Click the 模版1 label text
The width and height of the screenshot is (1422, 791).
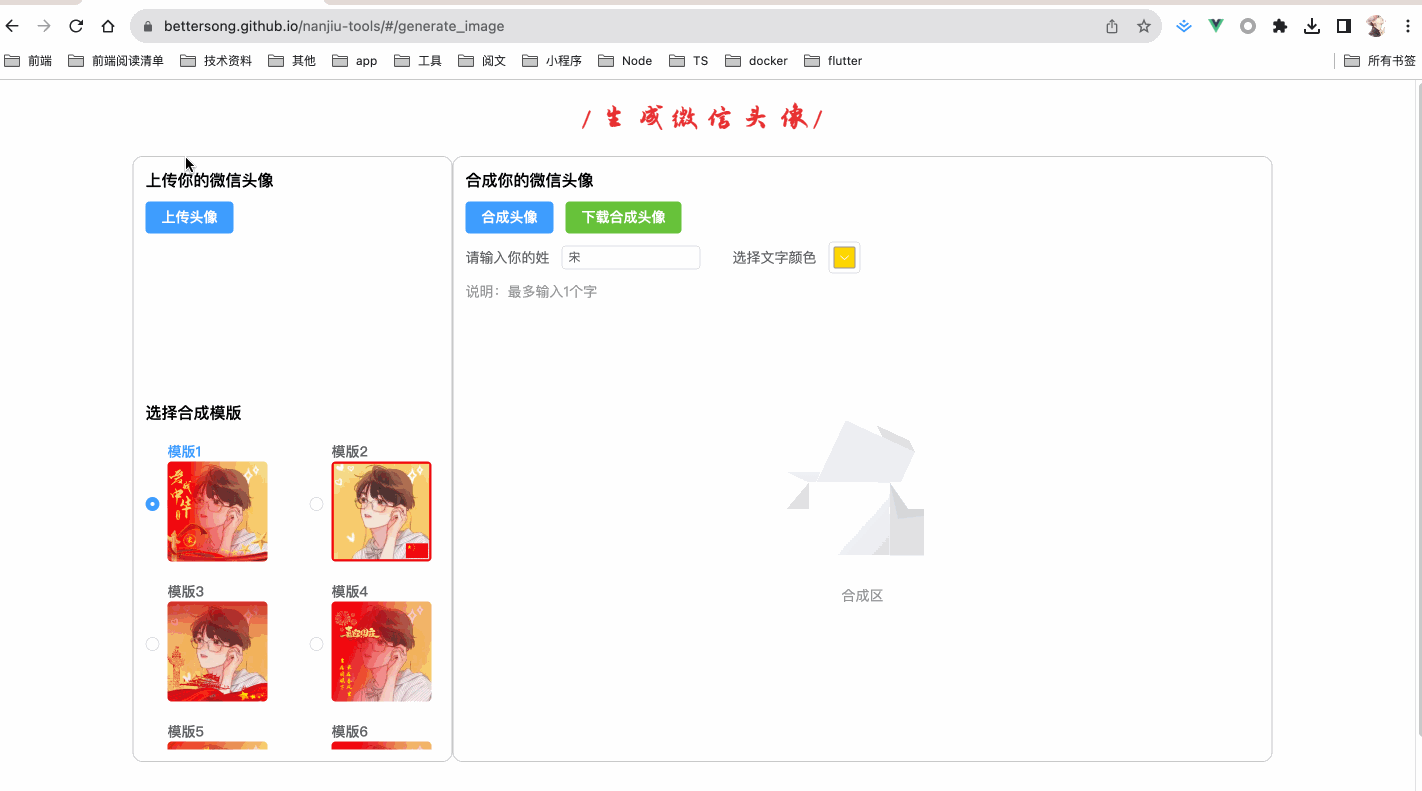185,452
